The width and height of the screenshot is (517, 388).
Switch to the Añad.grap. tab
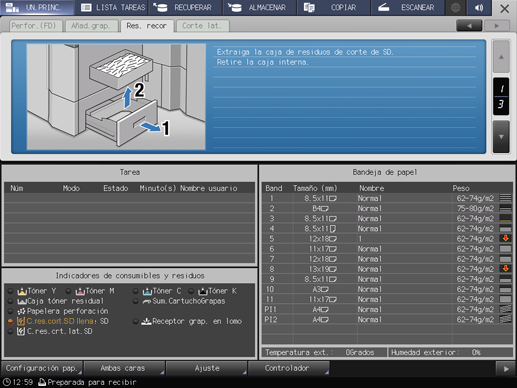(x=91, y=26)
